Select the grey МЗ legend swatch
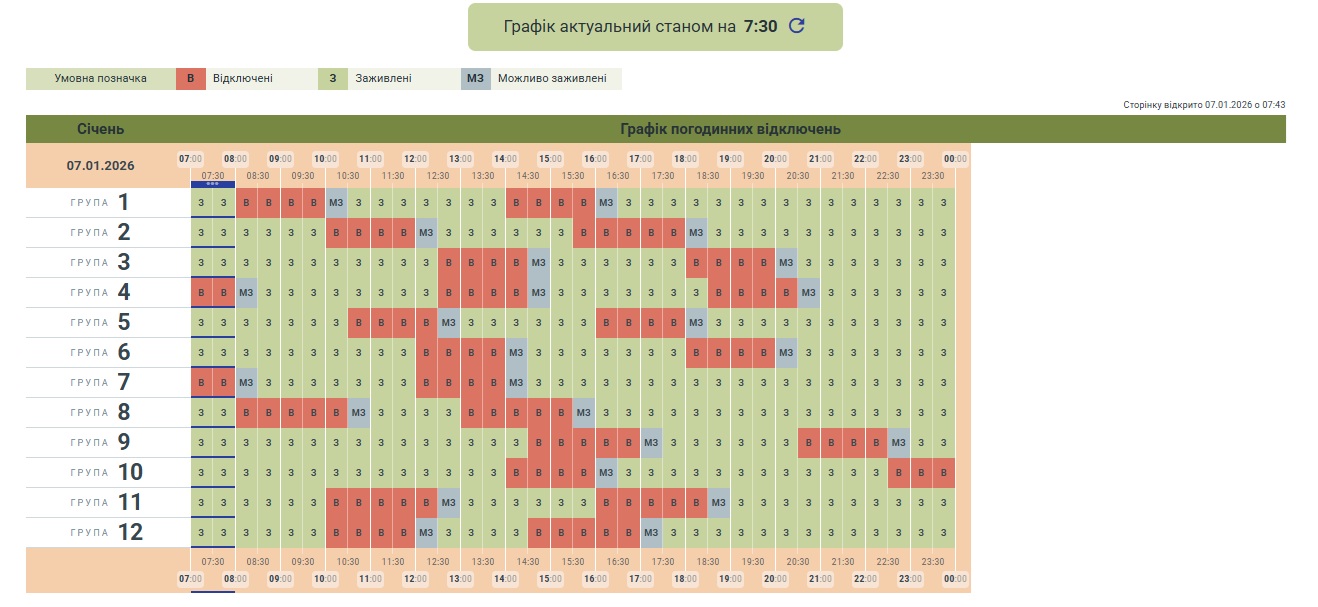Screen dimensions: 1318x607 click(475, 78)
